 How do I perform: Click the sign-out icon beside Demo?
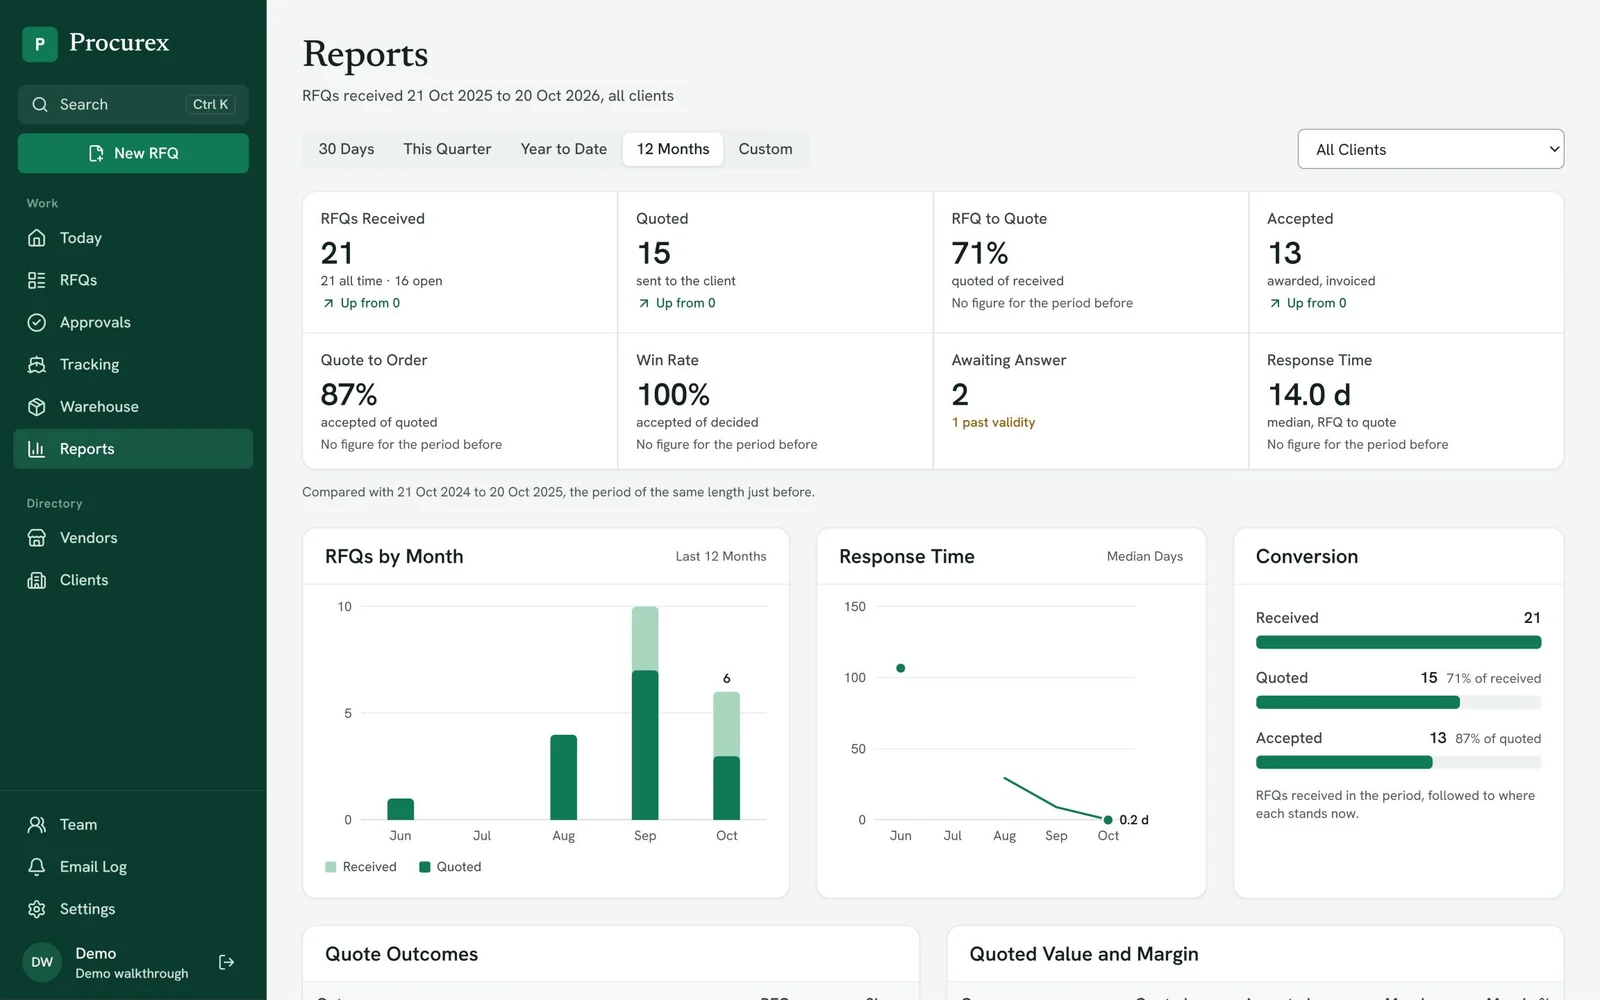[x=227, y=962]
